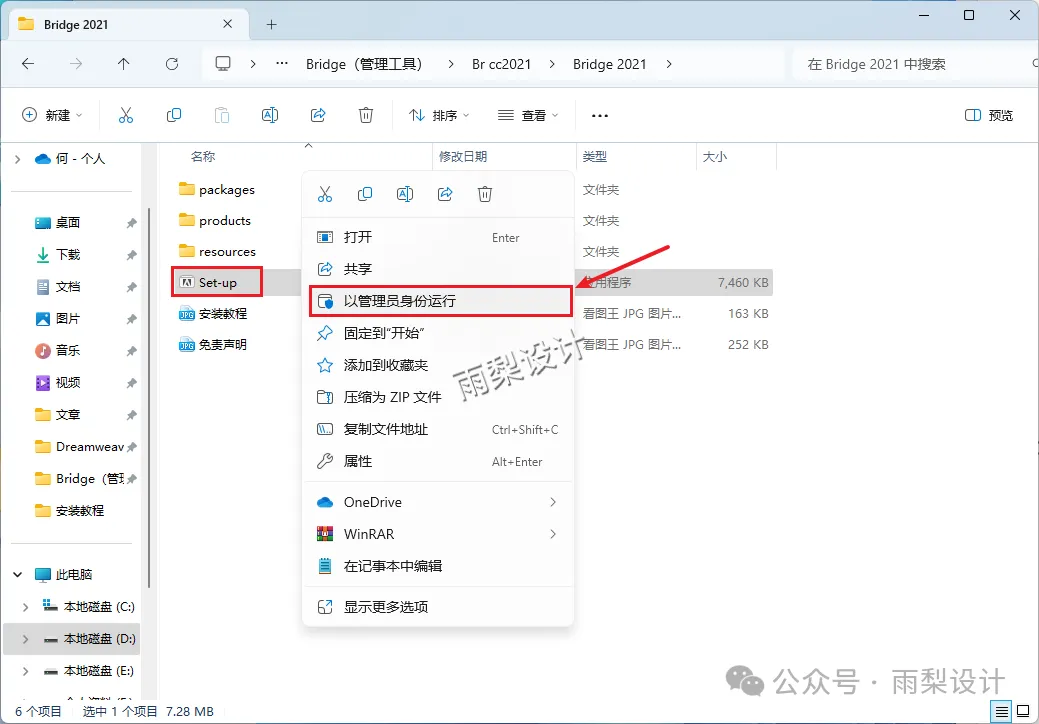Click the Share icon in the context menu

tap(445, 194)
